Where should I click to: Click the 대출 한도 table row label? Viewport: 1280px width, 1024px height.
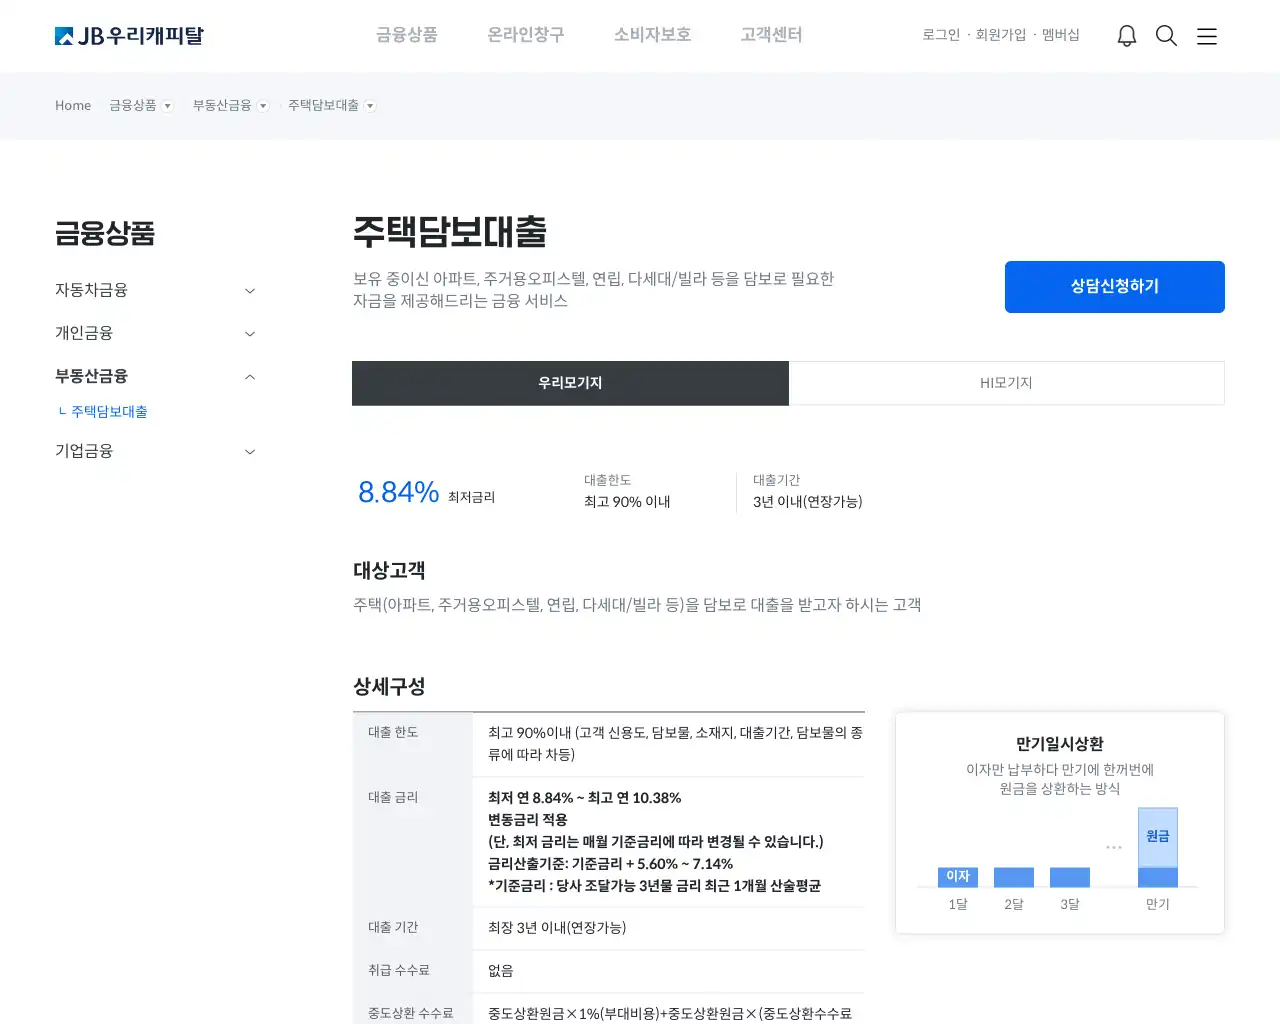(393, 733)
